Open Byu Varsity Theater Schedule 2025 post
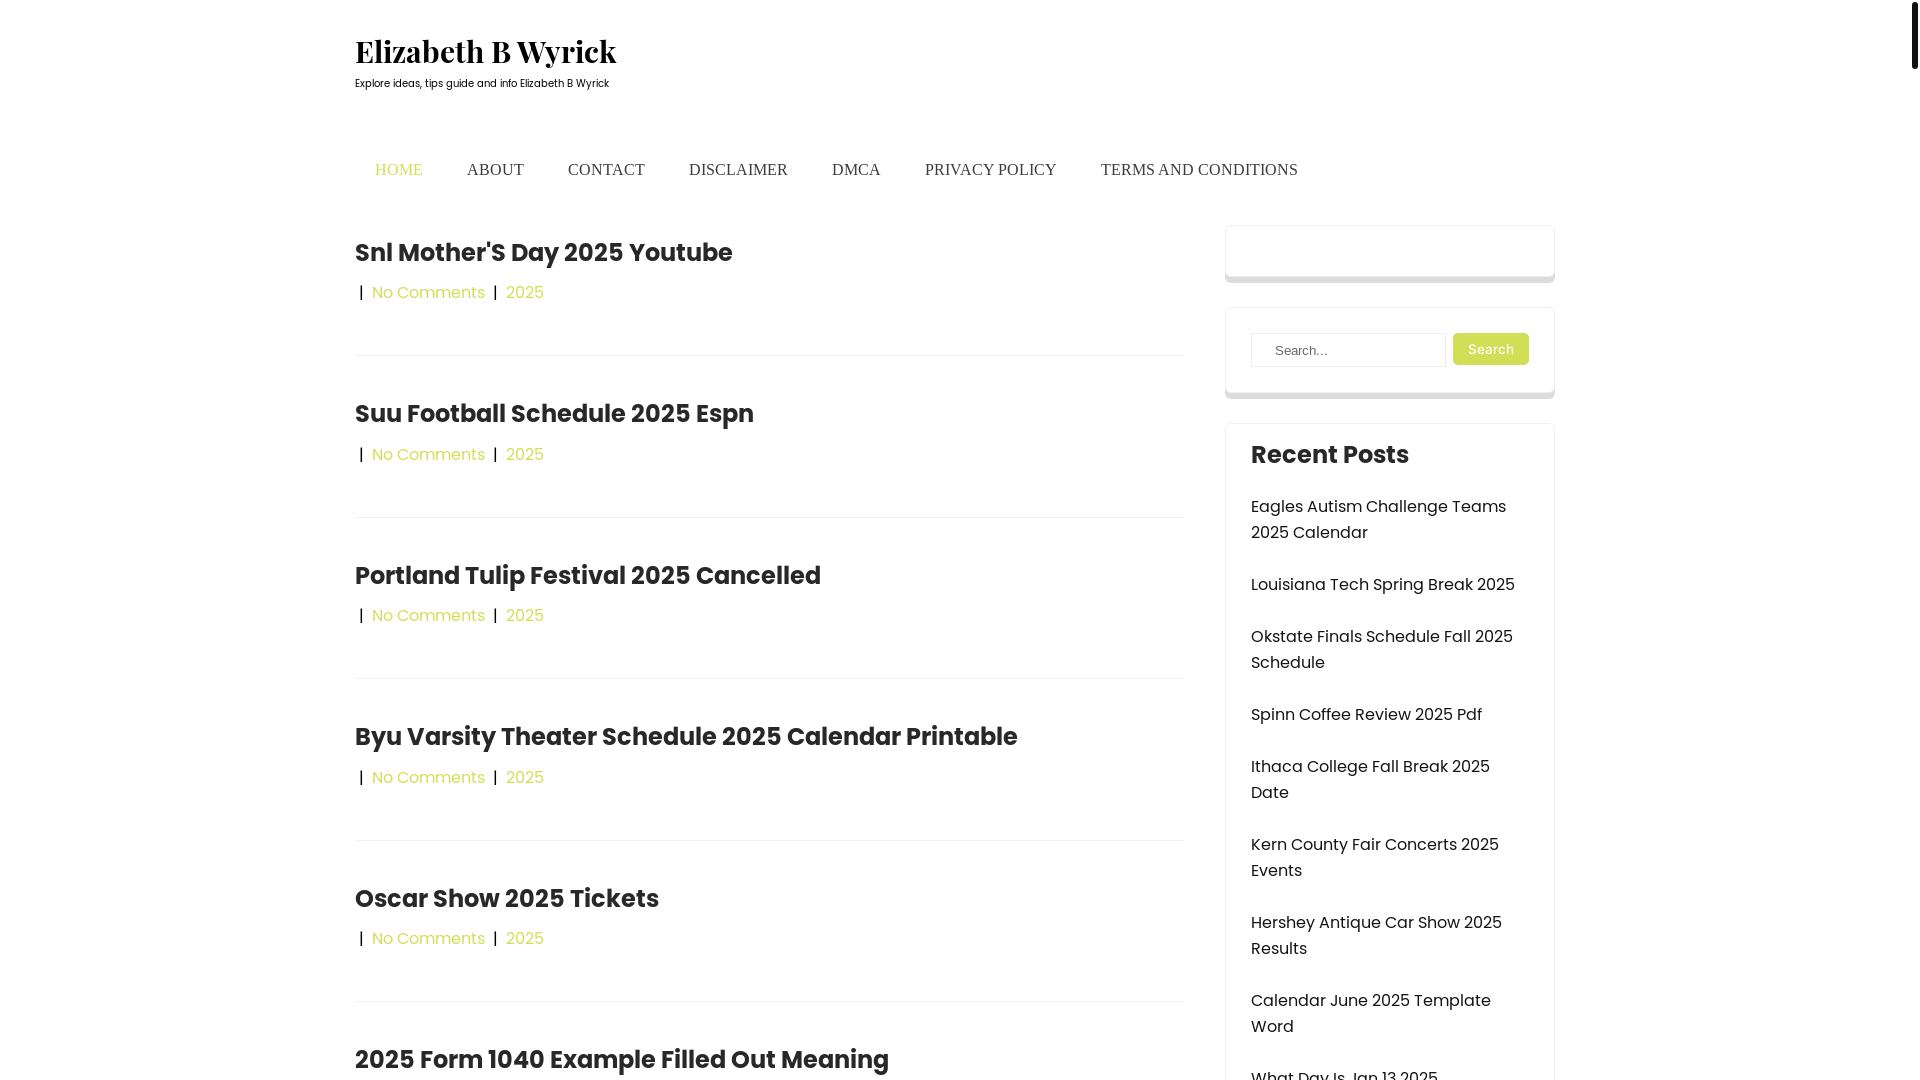Screen dimensions: 1920x1080 [x=686, y=737]
